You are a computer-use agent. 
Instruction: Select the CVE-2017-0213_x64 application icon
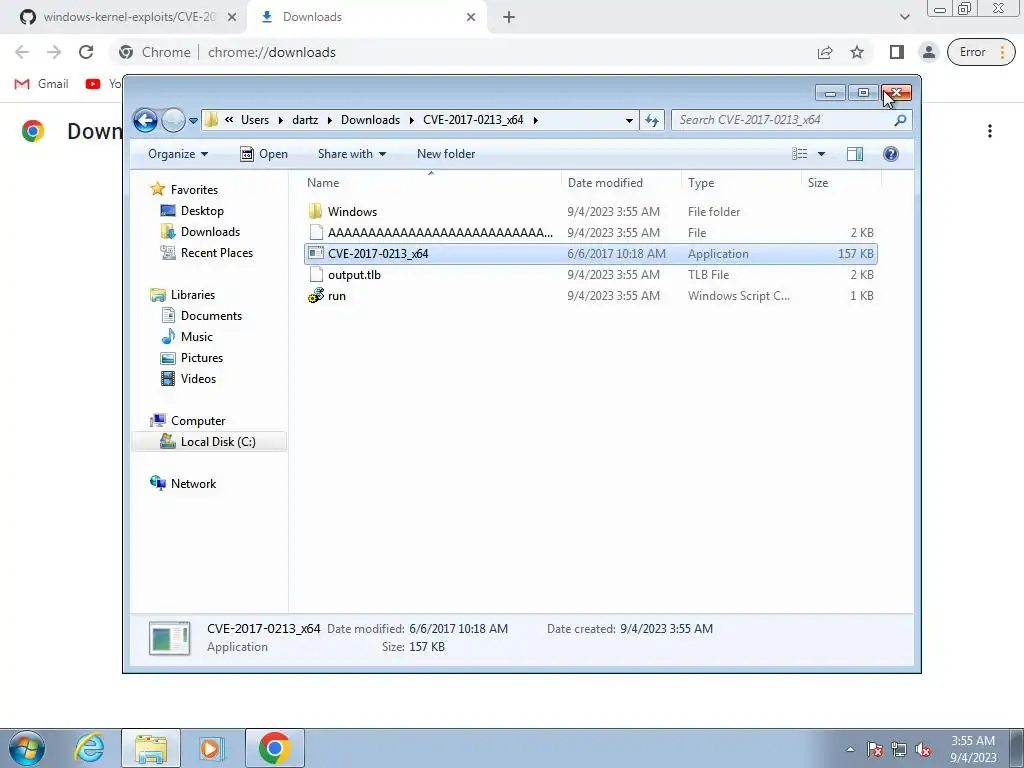click(x=316, y=253)
